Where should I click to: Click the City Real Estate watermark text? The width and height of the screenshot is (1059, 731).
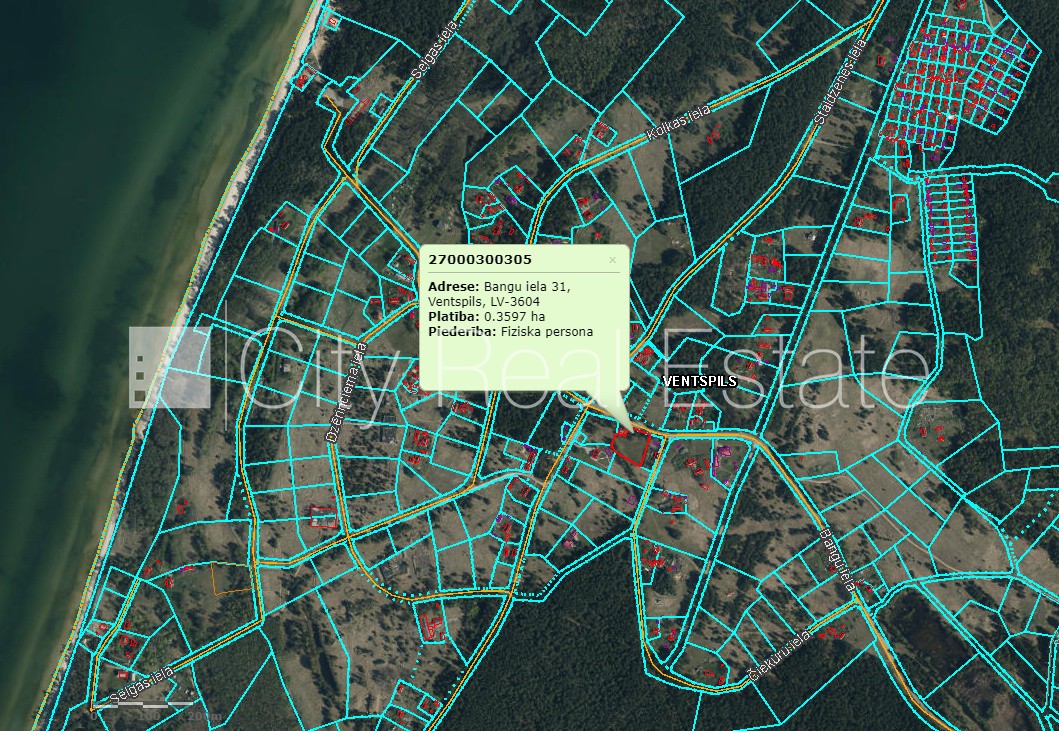(580, 368)
